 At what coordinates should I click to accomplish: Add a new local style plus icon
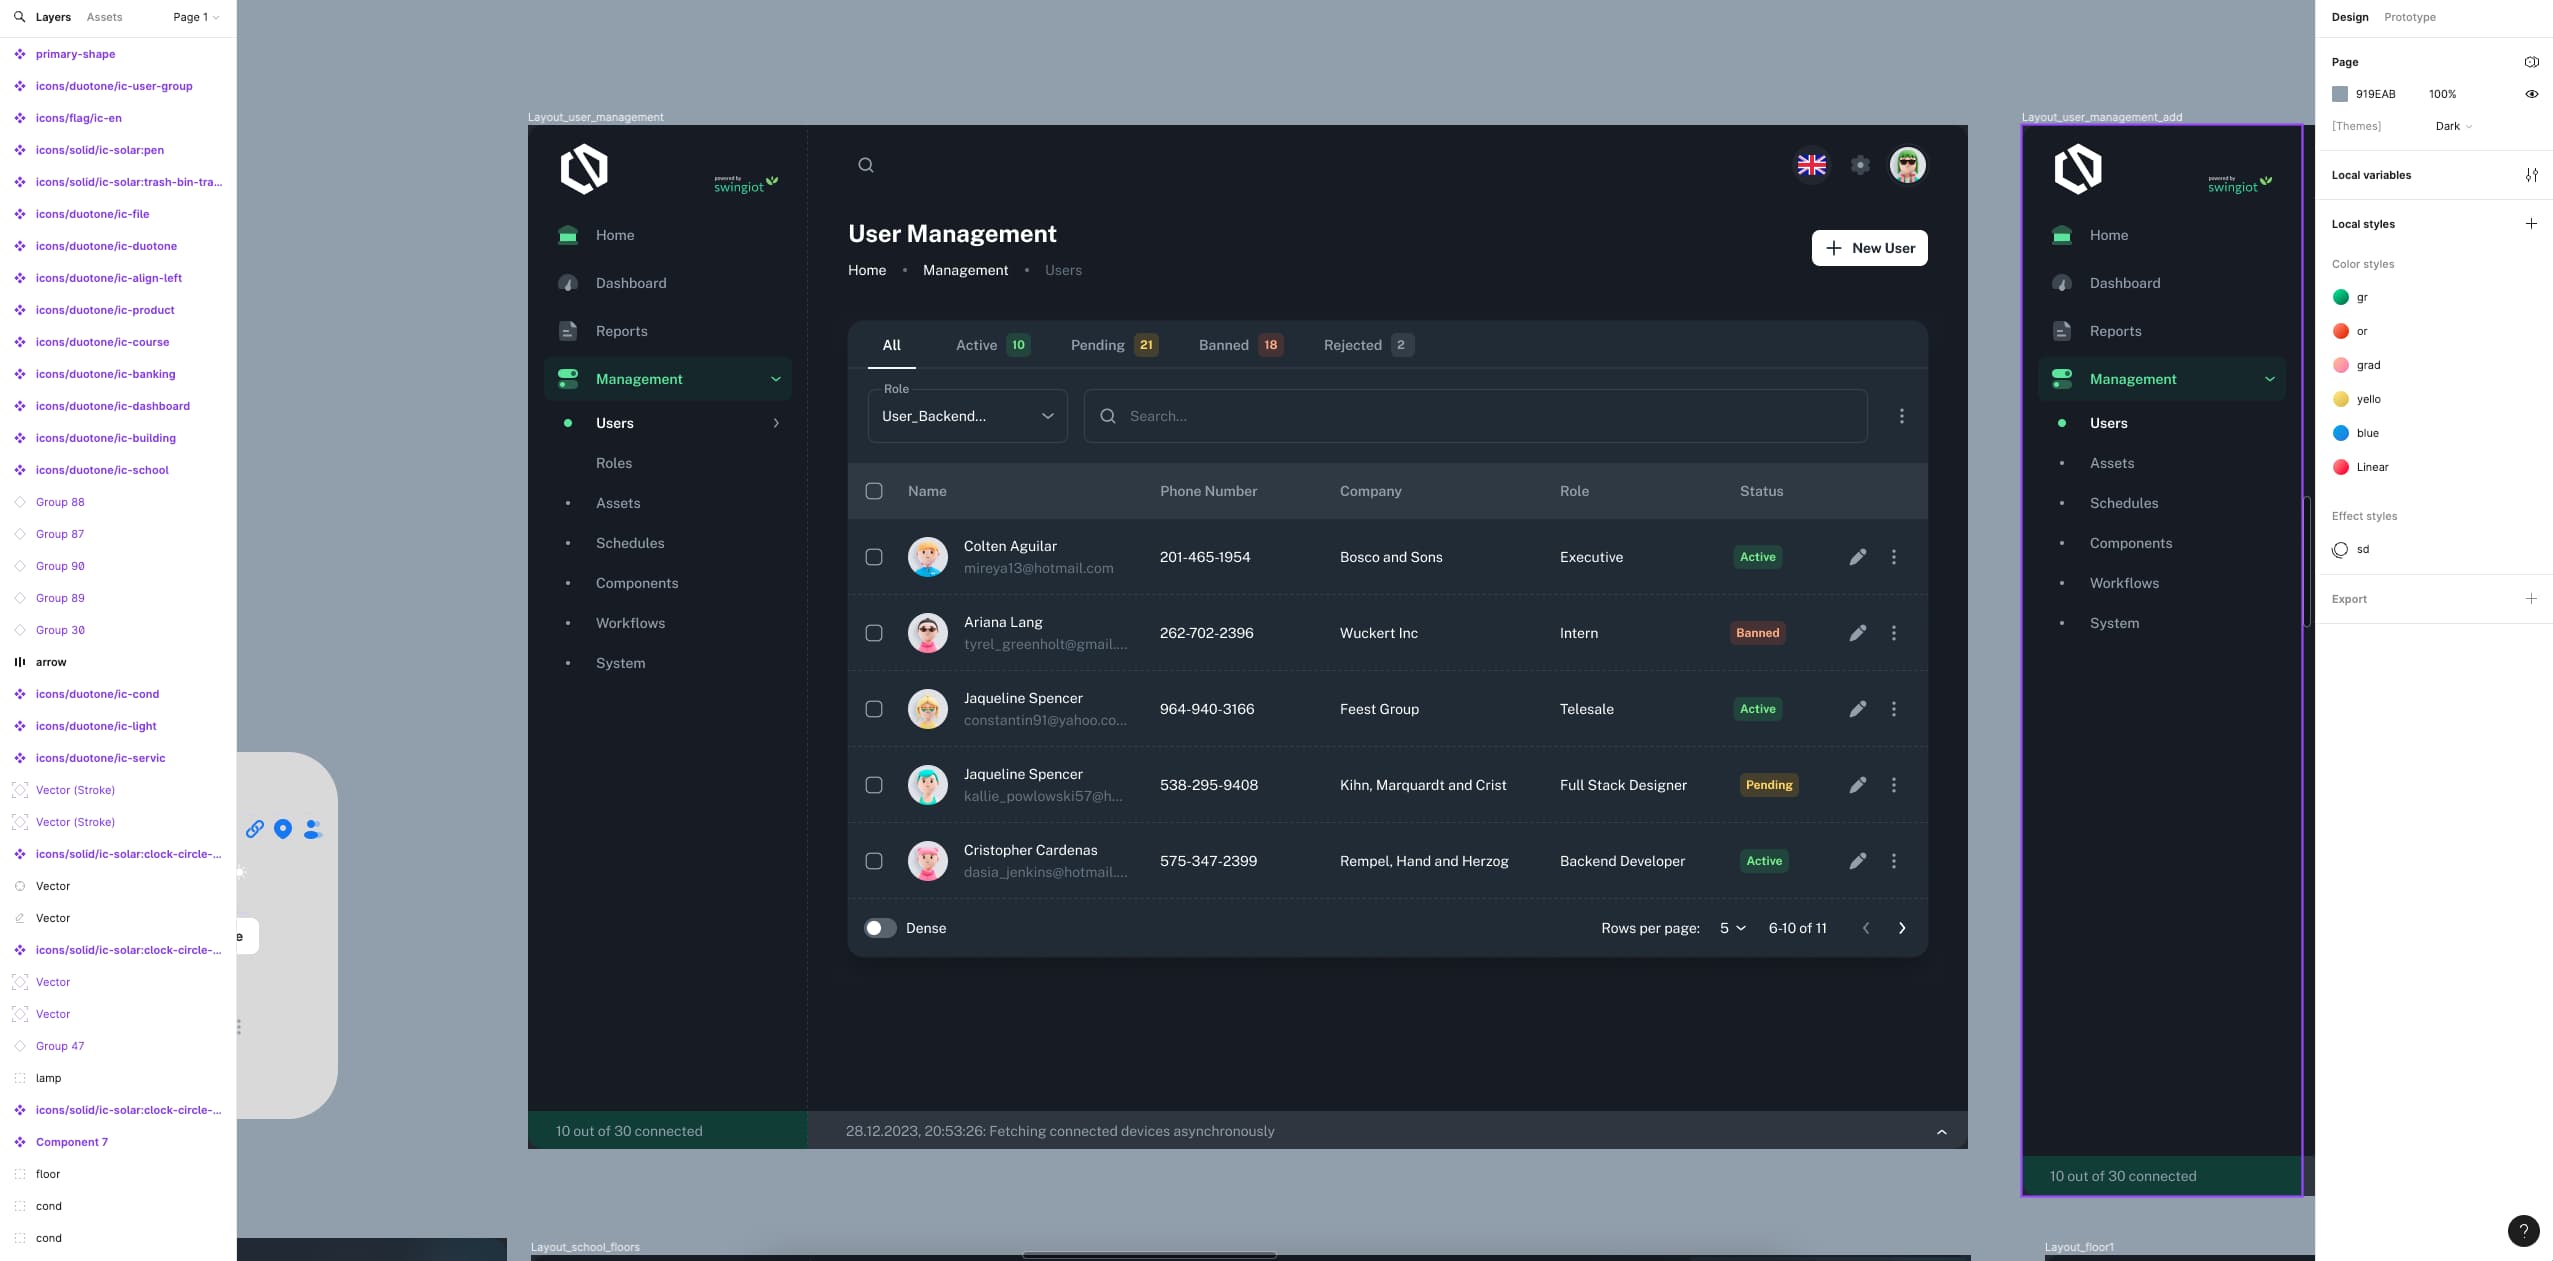[2530, 224]
